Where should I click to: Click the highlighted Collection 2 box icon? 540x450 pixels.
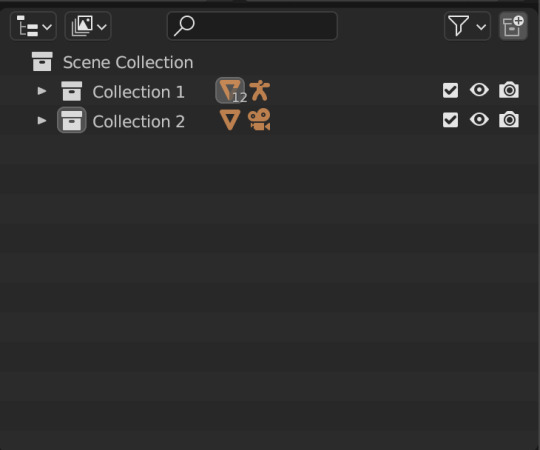72,121
